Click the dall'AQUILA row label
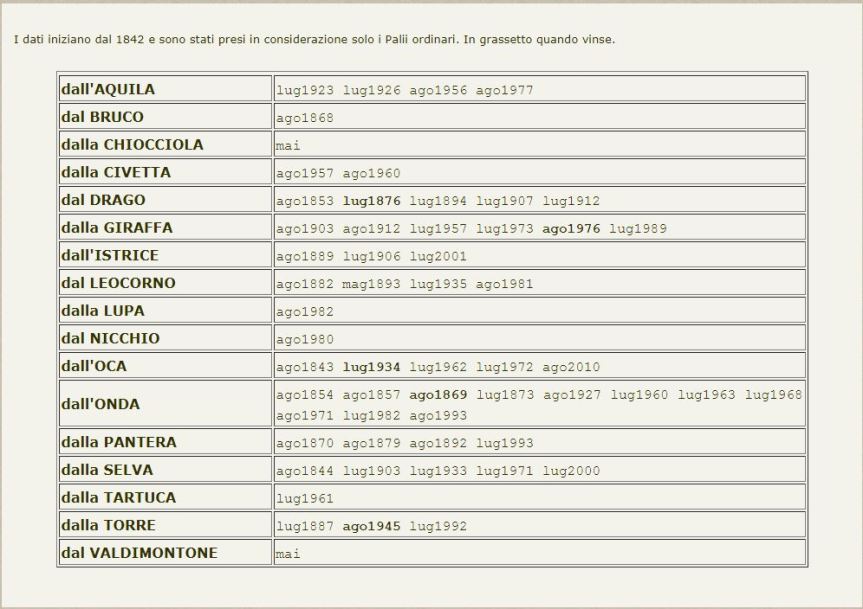 coord(108,89)
